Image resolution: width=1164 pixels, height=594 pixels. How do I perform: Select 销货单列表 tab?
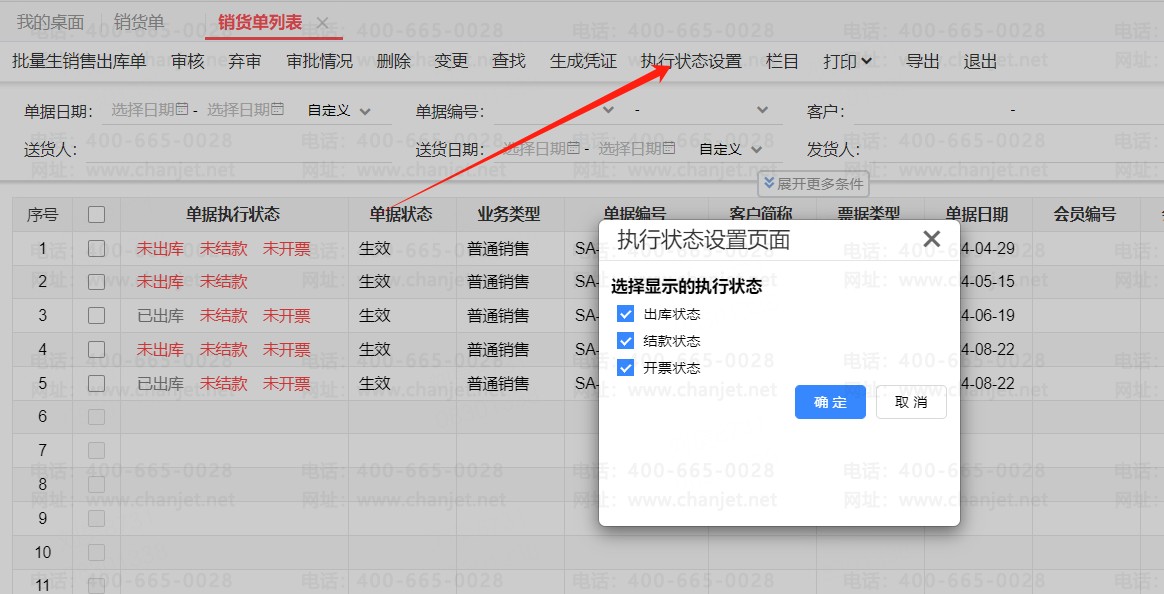coord(260,22)
